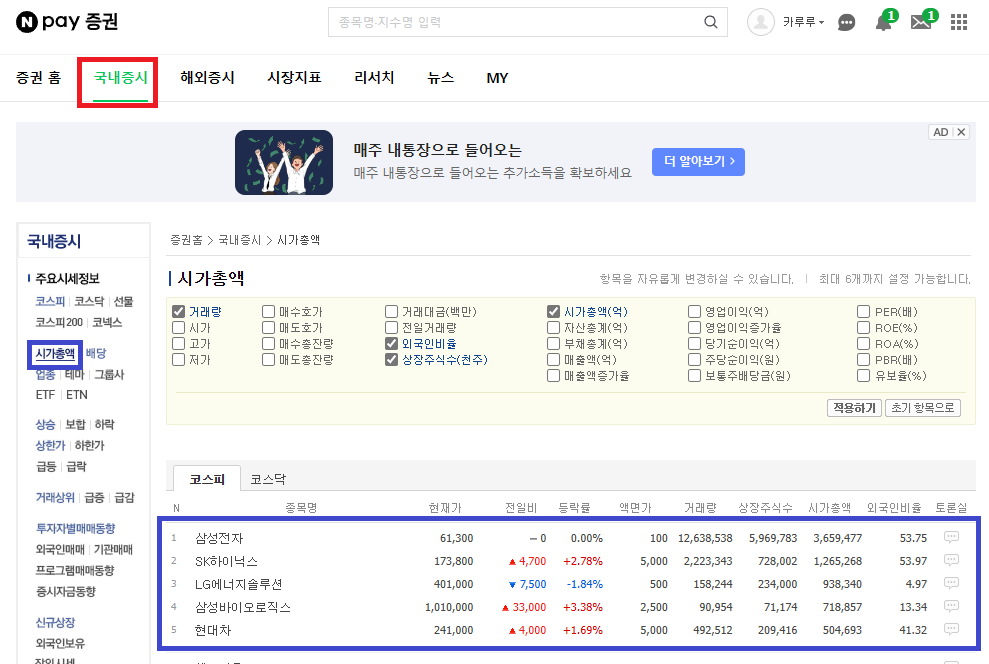The image size is (989, 664).
Task: Click the ad banner illustration
Action: (284, 162)
